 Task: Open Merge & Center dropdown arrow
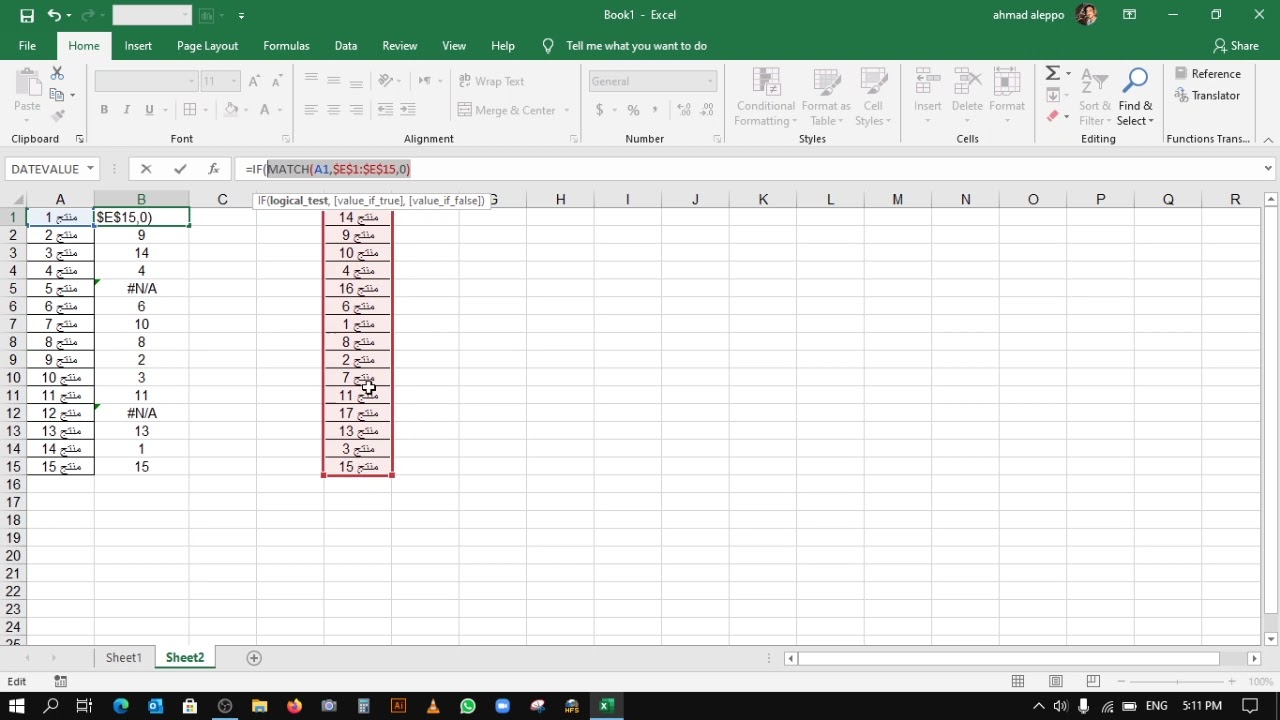pyautogui.click(x=566, y=110)
